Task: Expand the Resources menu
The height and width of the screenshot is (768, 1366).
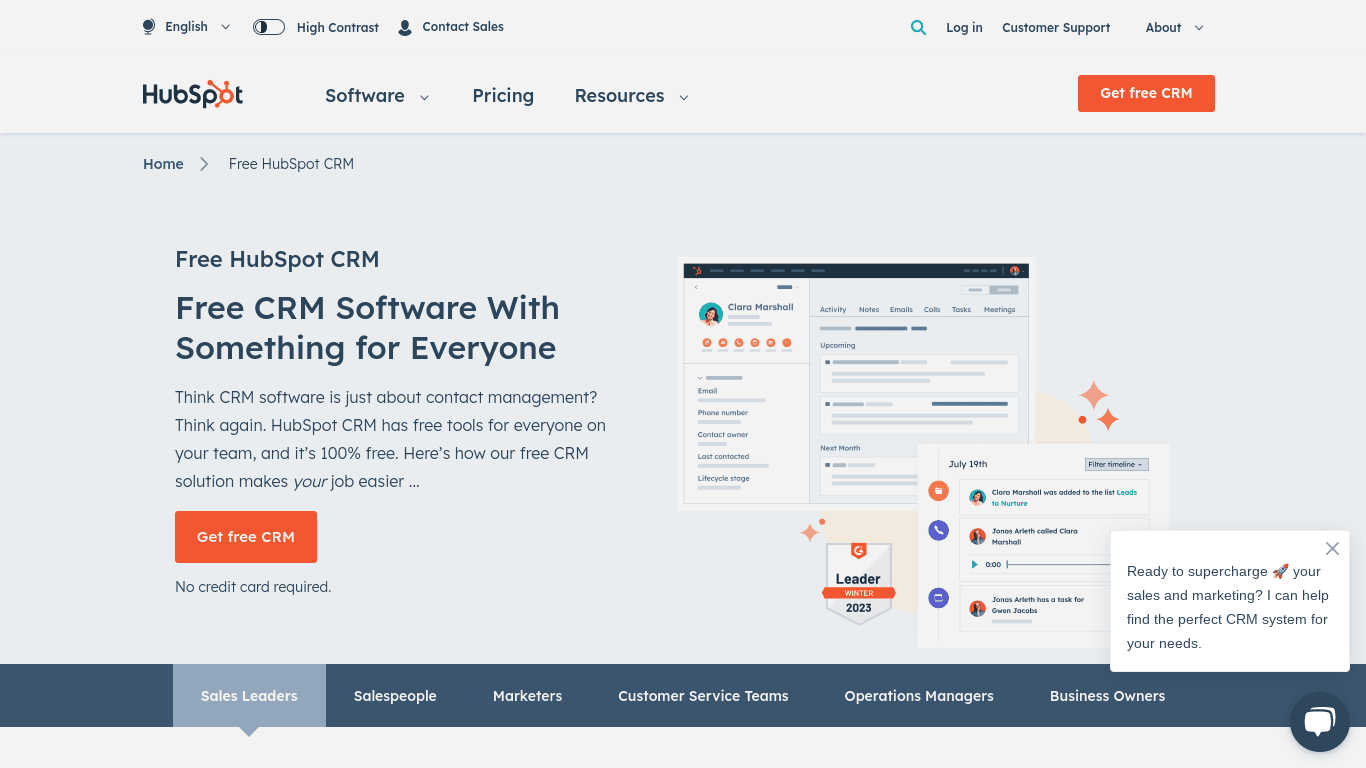Action: point(631,96)
